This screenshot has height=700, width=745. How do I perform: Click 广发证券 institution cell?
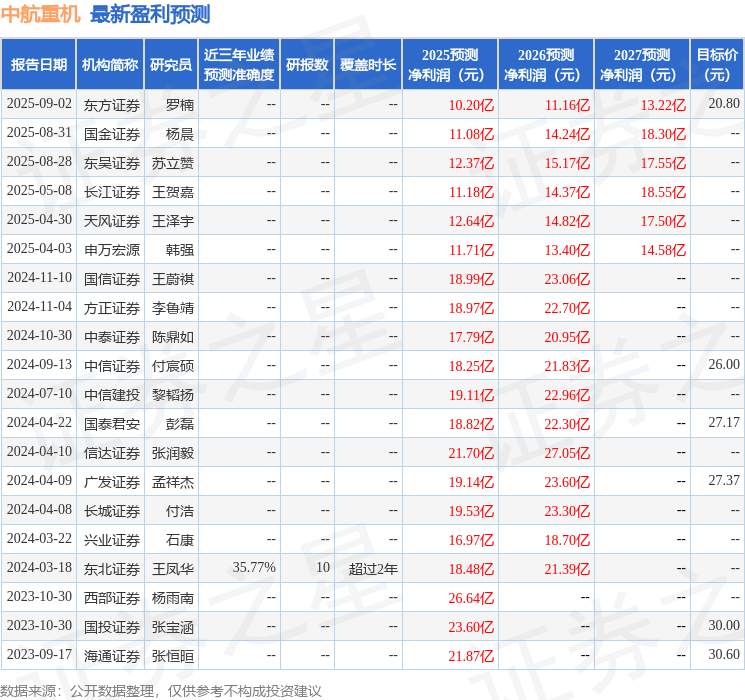(112, 482)
